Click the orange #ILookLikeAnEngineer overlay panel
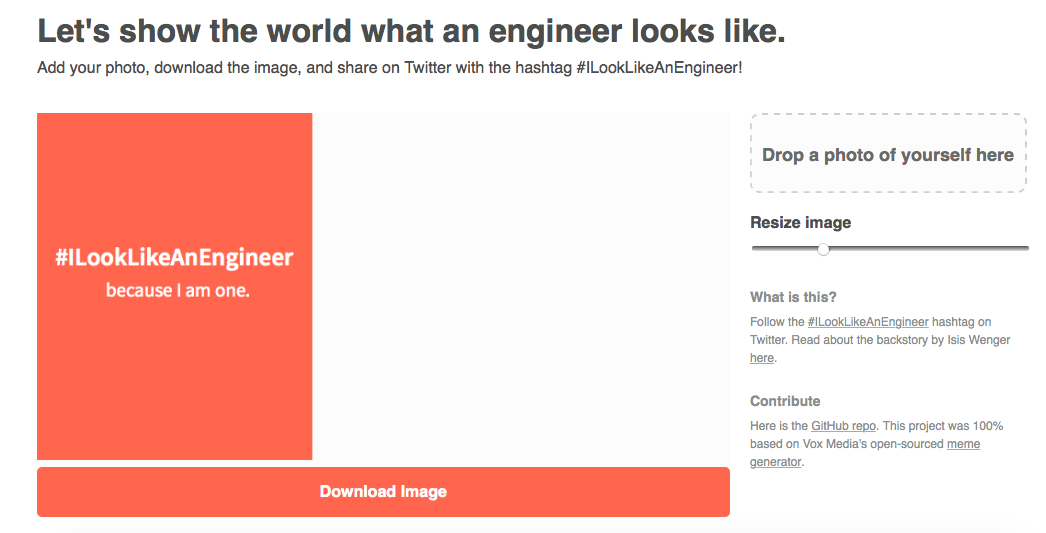Screen dimensions: 1046x533 pyautogui.click(x=174, y=286)
